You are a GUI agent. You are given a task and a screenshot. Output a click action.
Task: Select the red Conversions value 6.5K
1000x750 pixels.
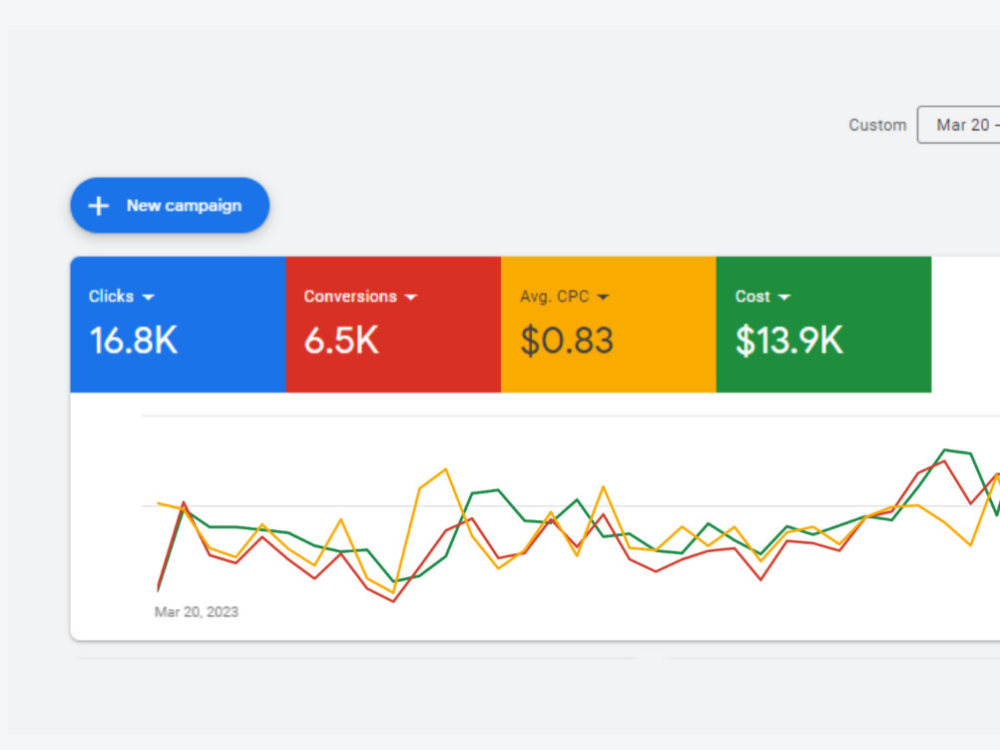[x=341, y=340]
